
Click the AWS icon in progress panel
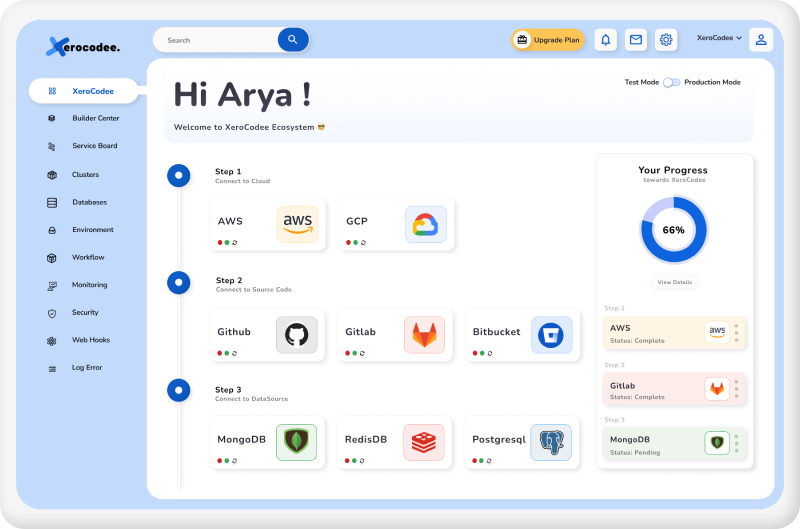point(717,332)
